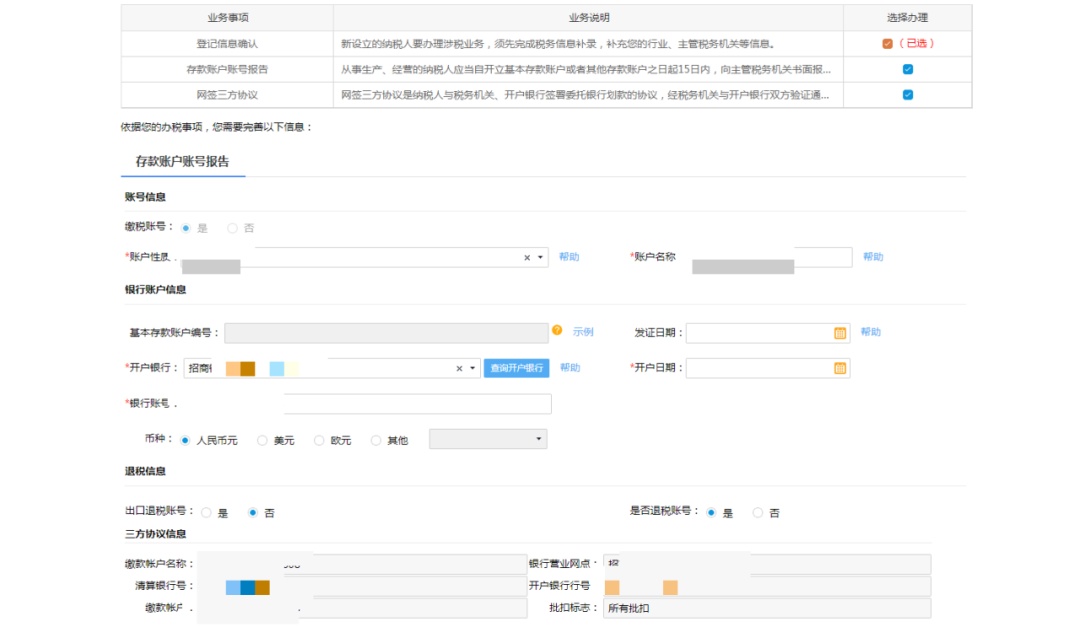This screenshot has width=1080, height=638.
Task: Click into the 银行账号 input field
Action: [x=418, y=404]
